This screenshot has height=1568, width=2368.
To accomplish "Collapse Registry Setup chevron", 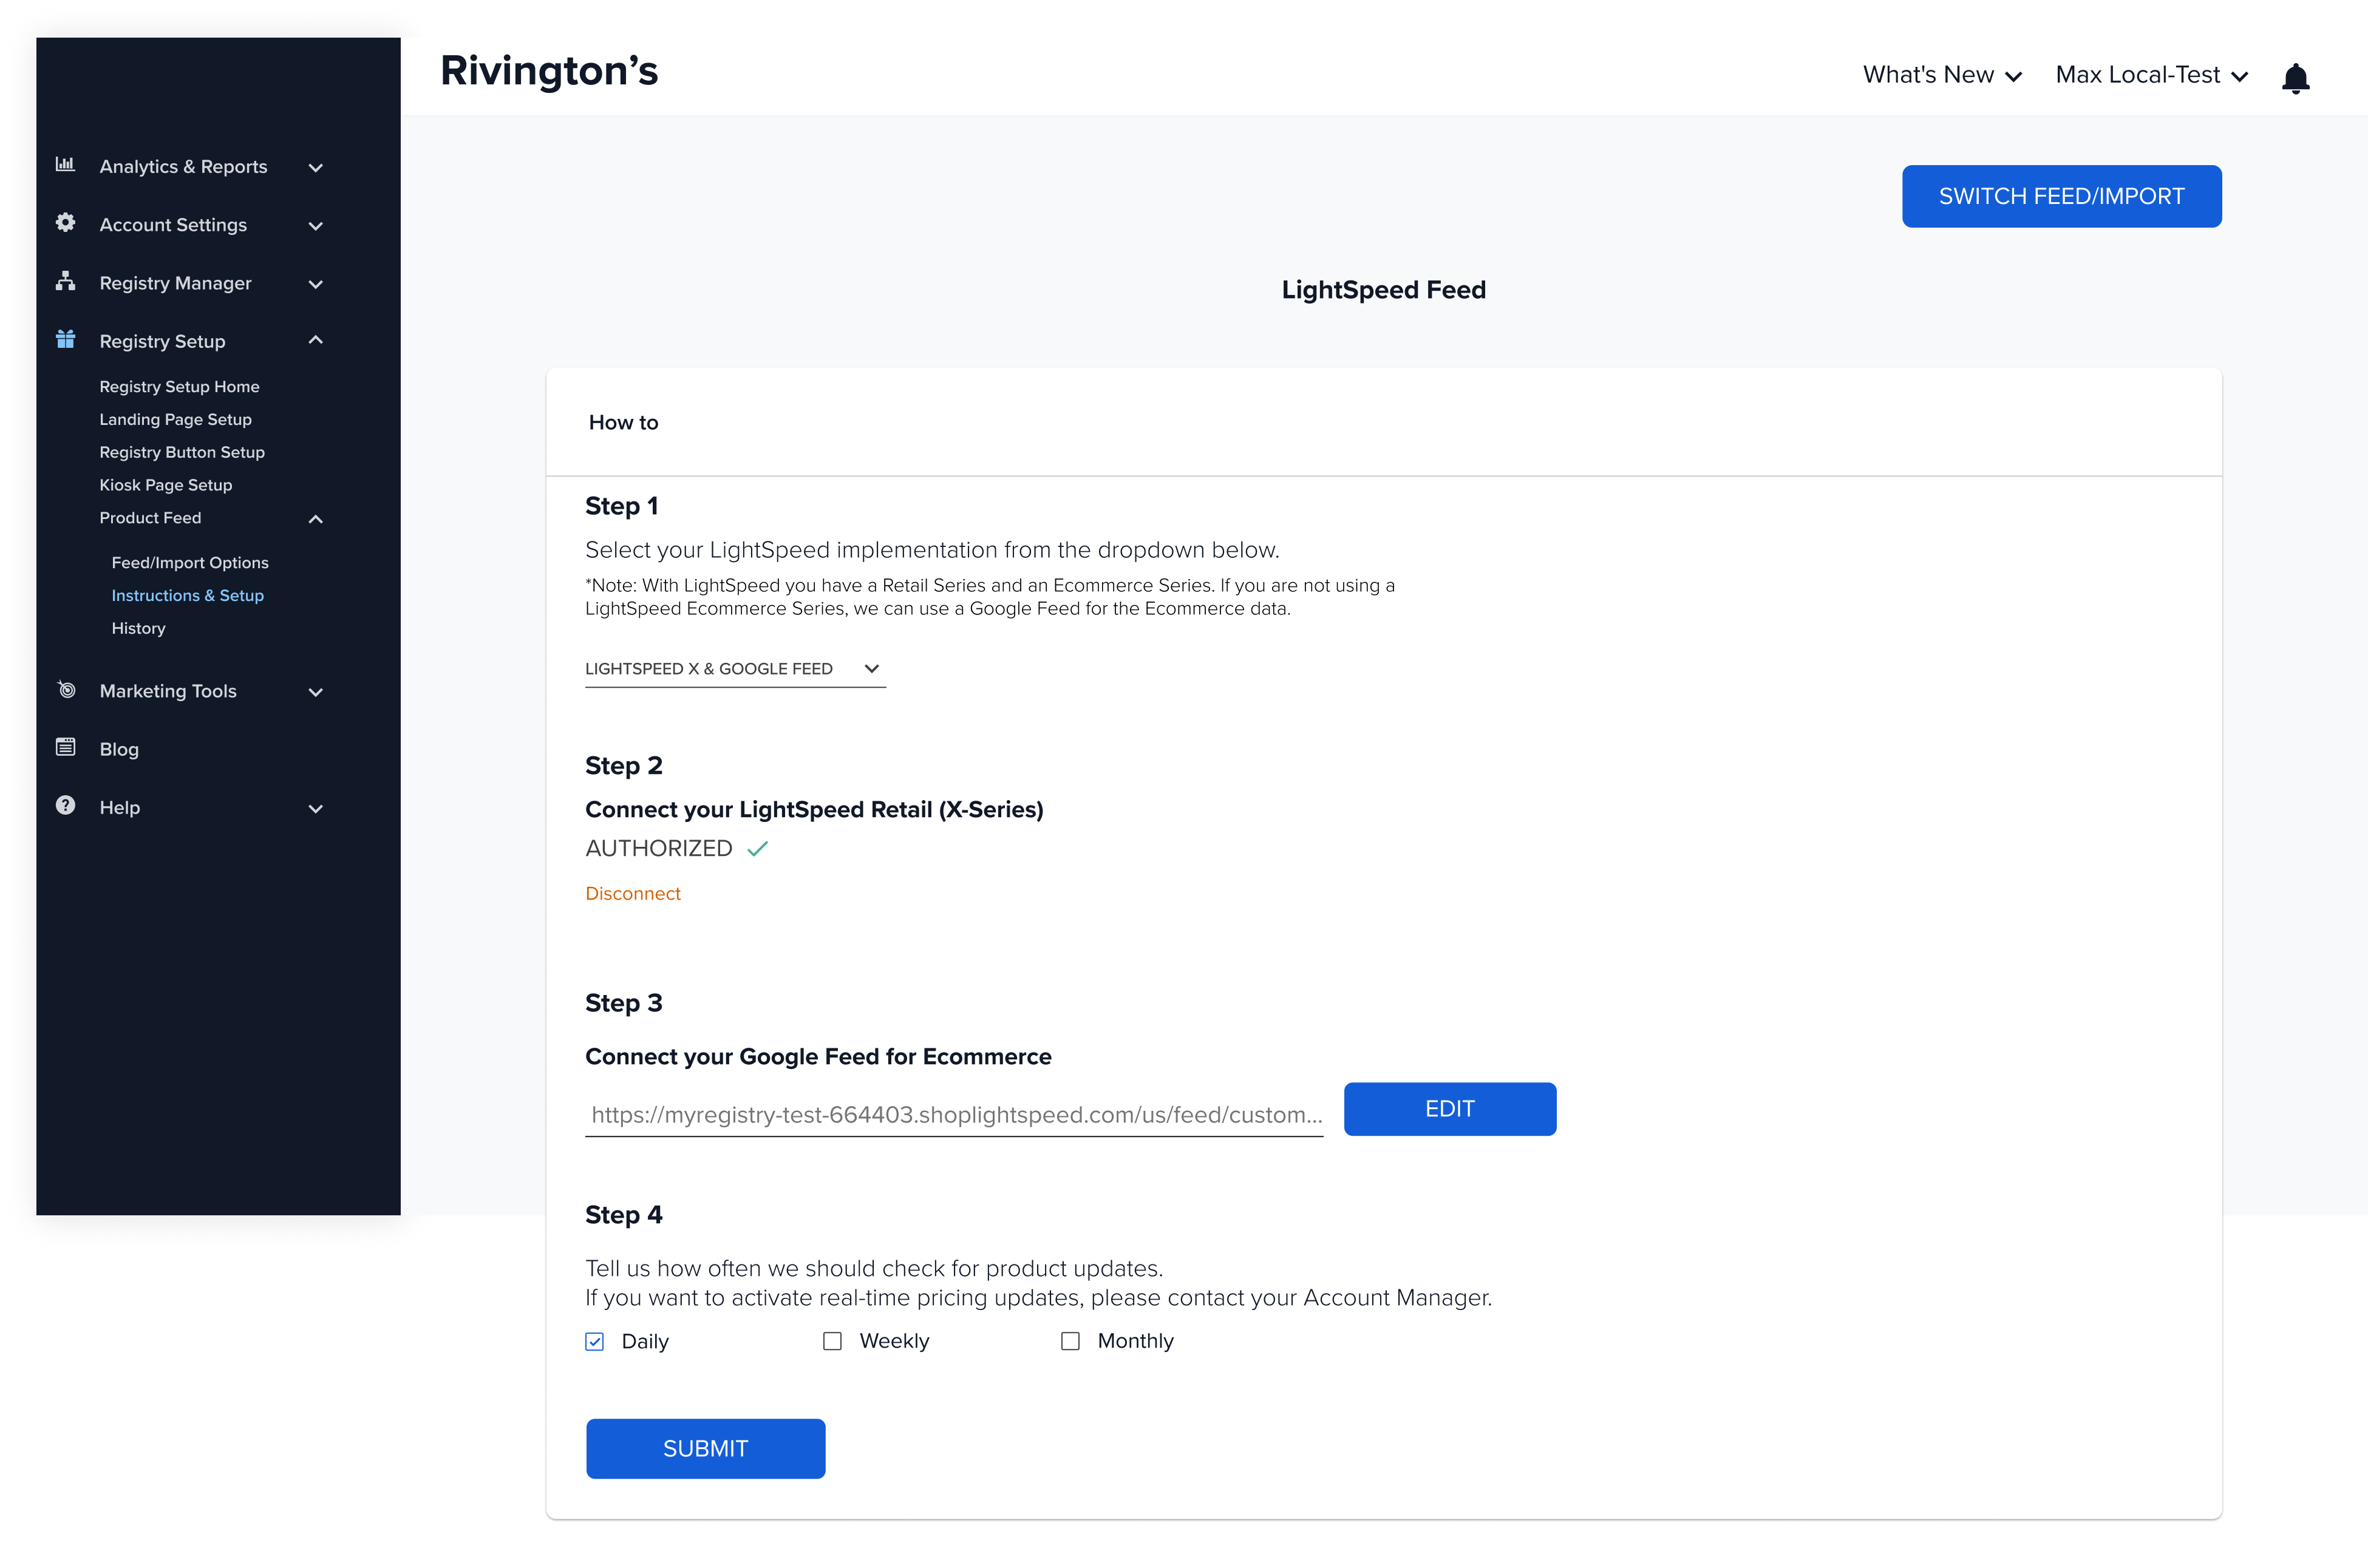I will [x=315, y=340].
